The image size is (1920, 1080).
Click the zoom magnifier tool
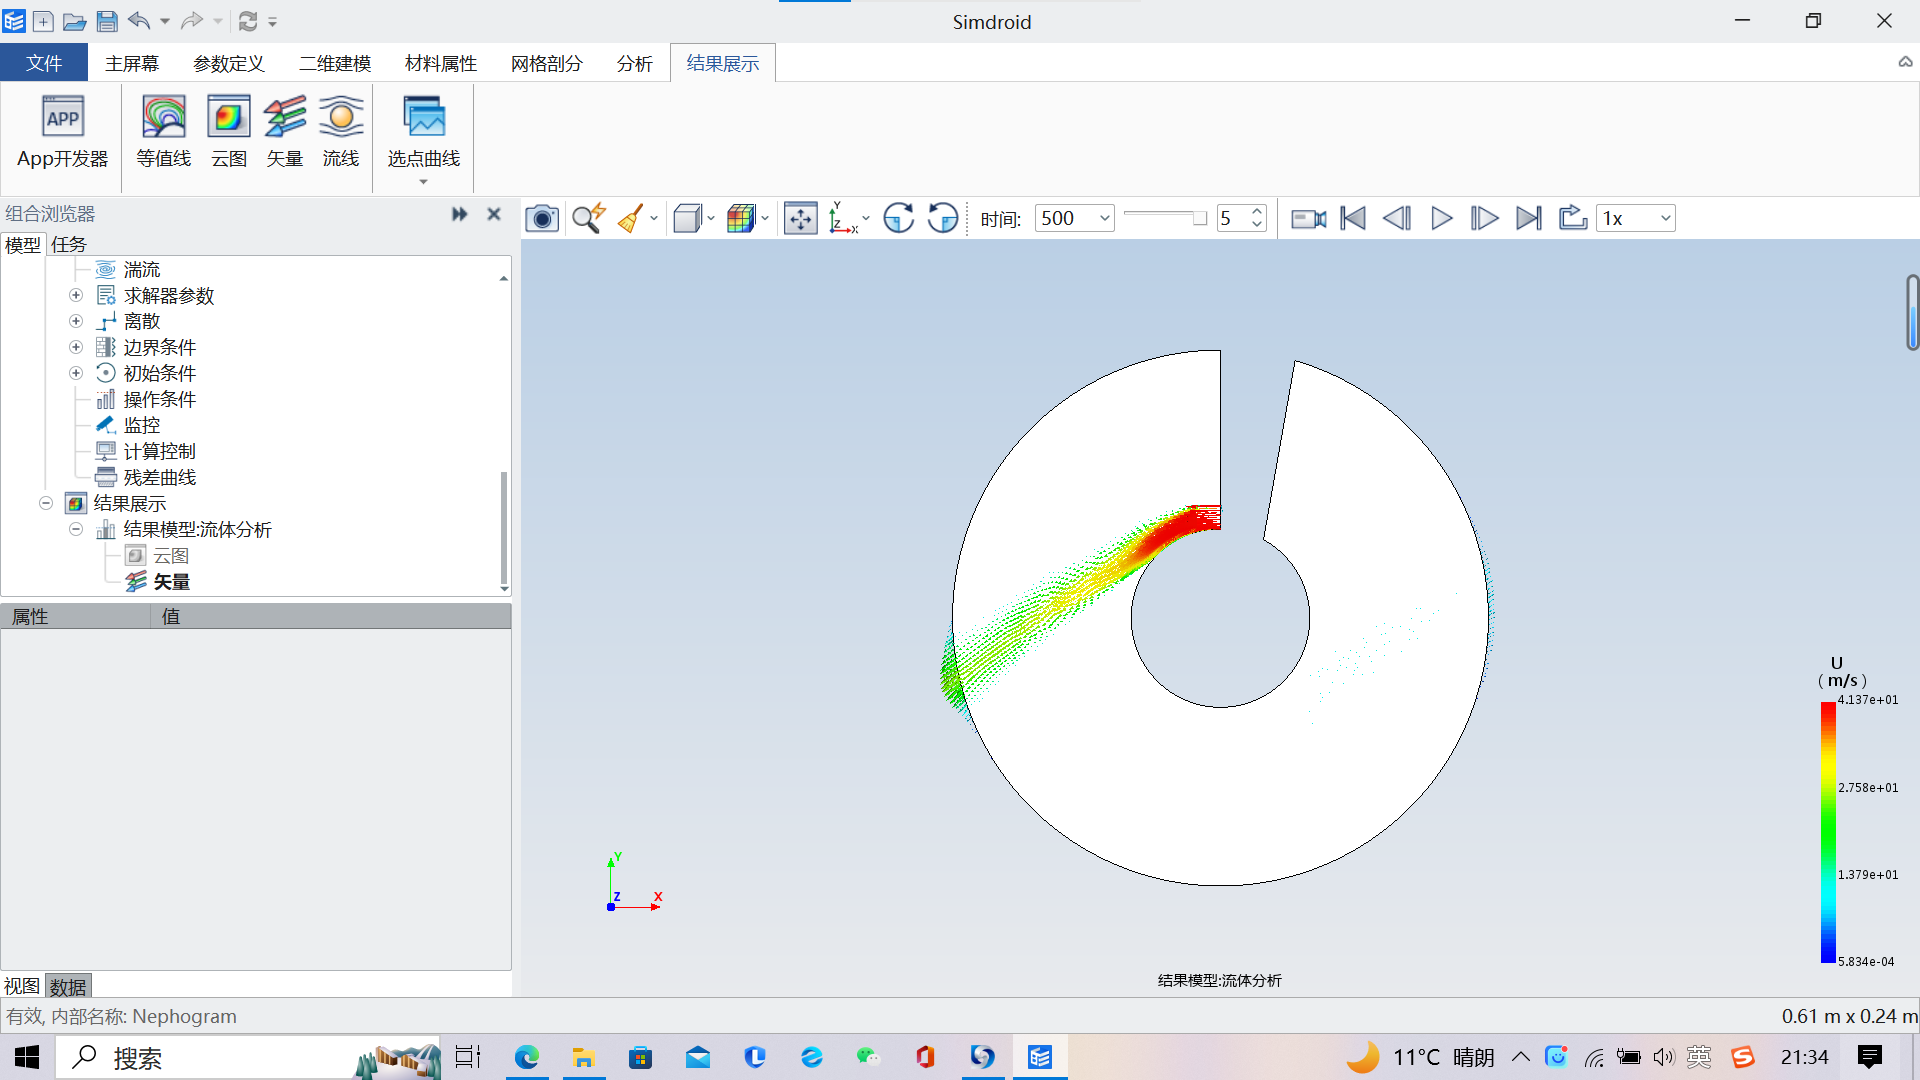point(588,218)
